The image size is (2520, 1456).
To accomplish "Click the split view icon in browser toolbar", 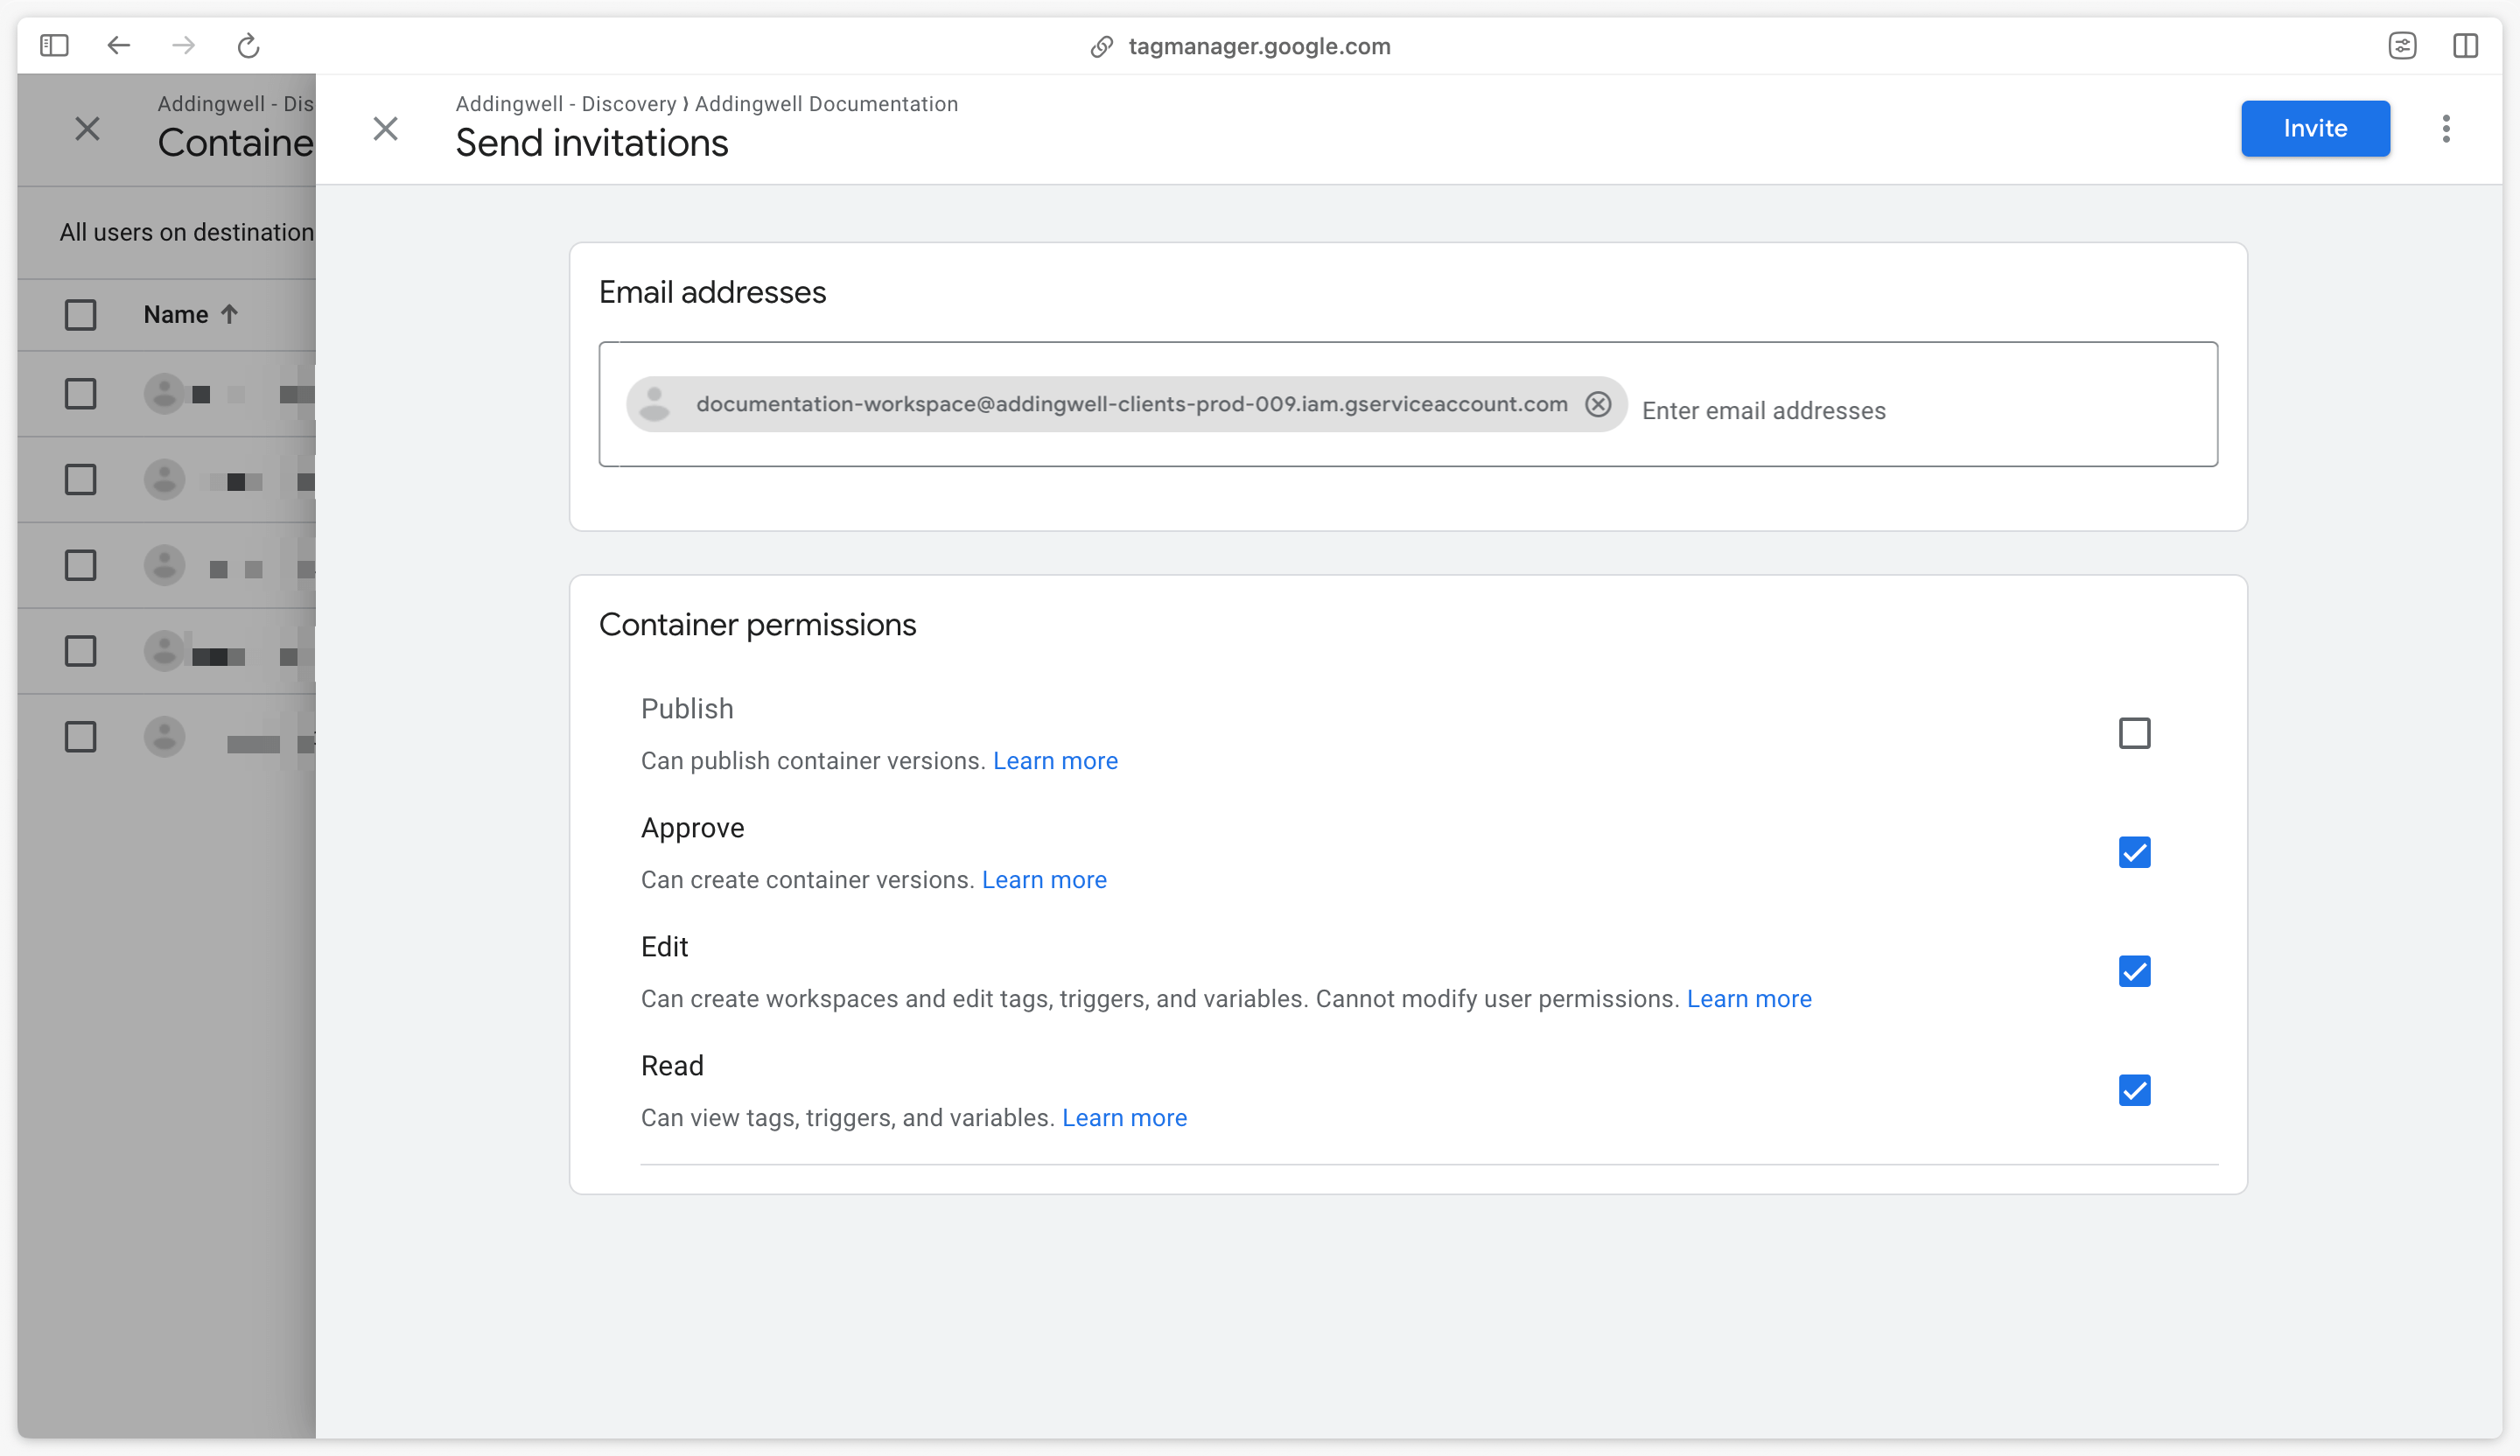I will 2465,45.
